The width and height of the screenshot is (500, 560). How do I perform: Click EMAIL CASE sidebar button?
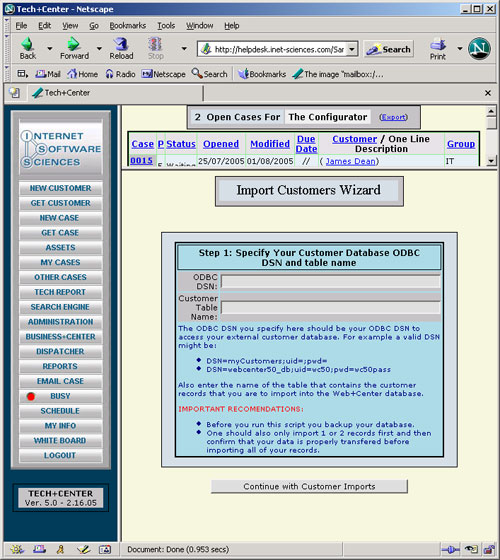coord(60,381)
